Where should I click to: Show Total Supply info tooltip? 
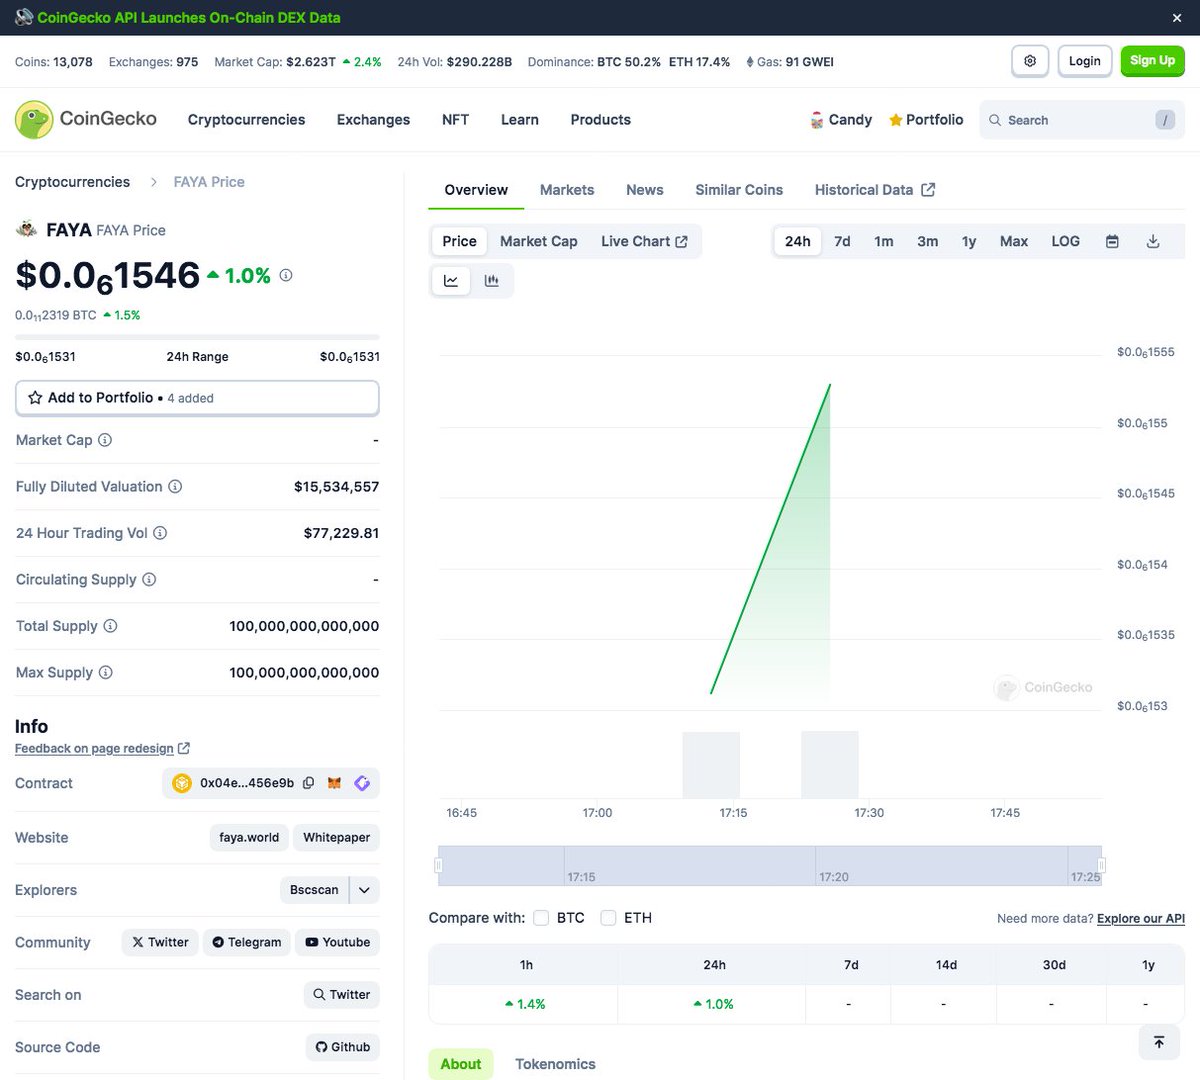pyautogui.click(x=110, y=626)
